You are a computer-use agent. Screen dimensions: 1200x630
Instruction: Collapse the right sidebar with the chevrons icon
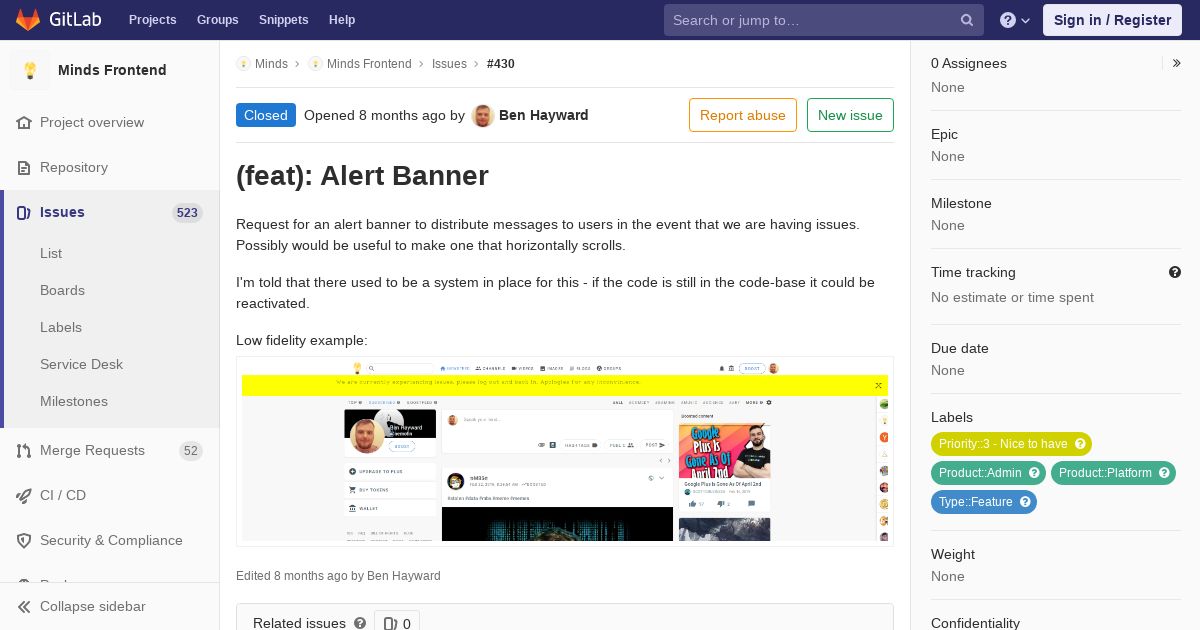click(x=1177, y=63)
